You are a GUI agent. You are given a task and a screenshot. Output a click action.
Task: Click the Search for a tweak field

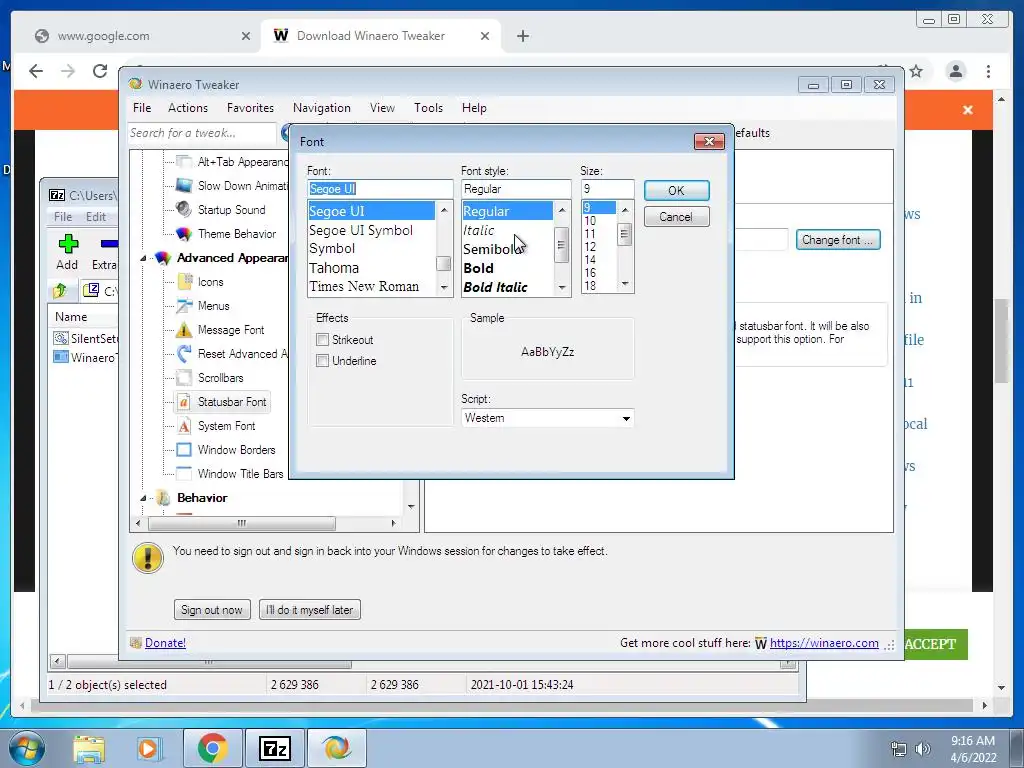[202, 133]
